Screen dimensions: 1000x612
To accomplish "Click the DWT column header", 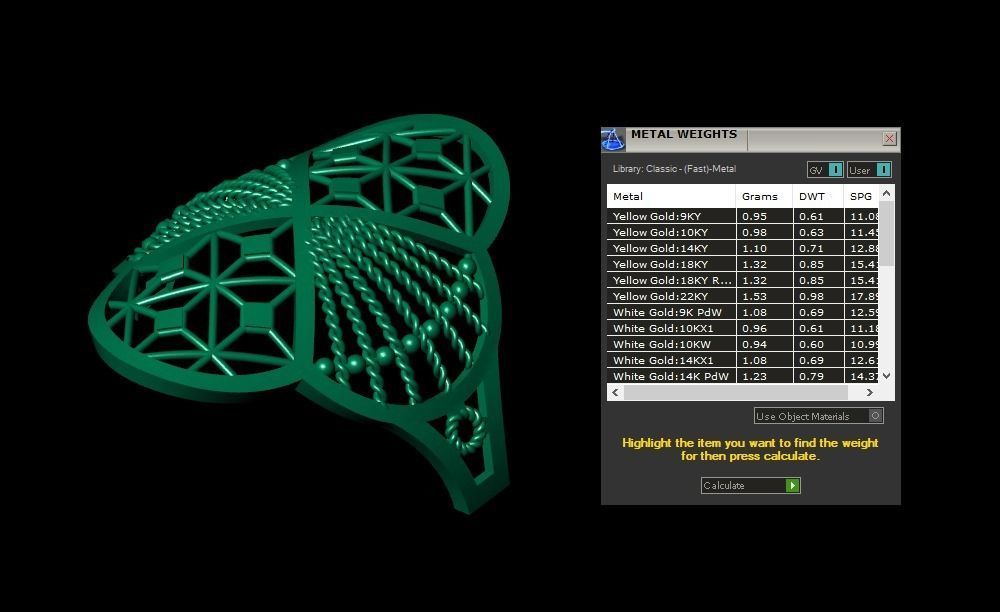I will click(x=818, y=196).
